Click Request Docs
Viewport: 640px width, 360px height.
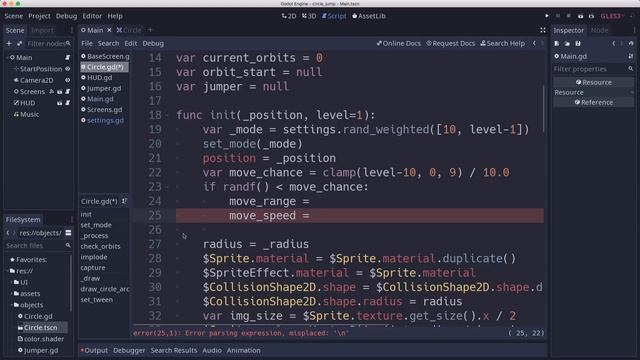pyautogui.click(x=451, y=43)
